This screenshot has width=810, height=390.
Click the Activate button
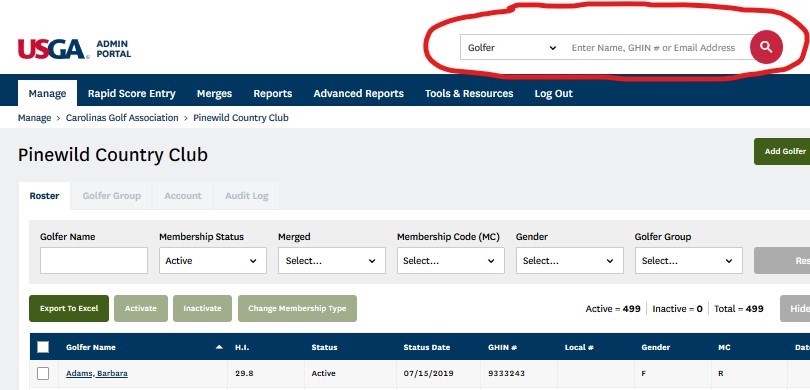141,308
